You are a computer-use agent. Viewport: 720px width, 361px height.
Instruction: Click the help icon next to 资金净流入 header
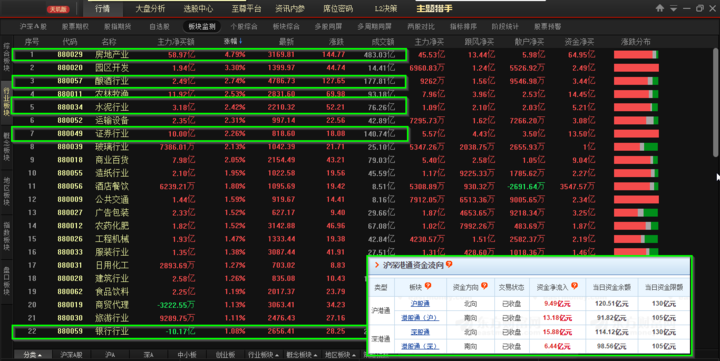[x=574, y=286]
